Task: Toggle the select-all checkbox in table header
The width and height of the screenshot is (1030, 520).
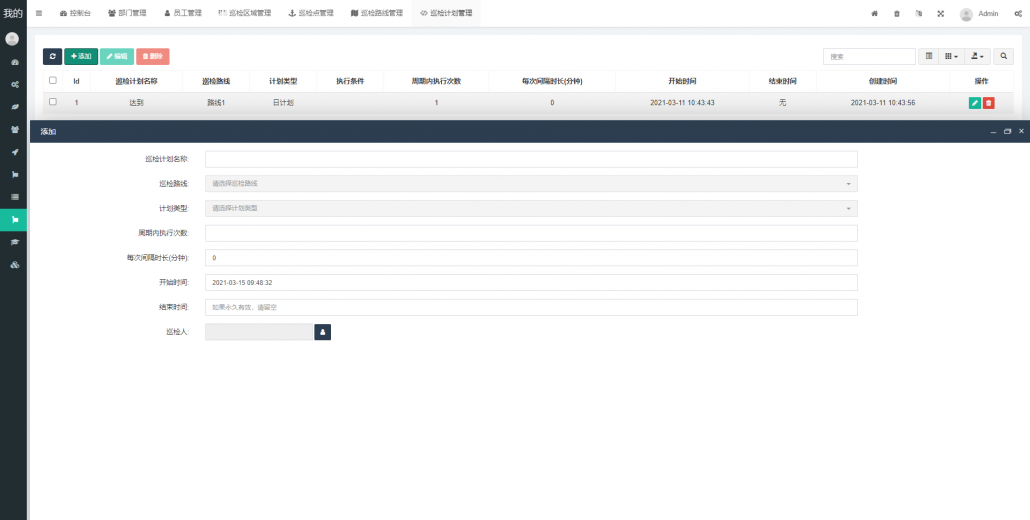Action: coord(53,80)
